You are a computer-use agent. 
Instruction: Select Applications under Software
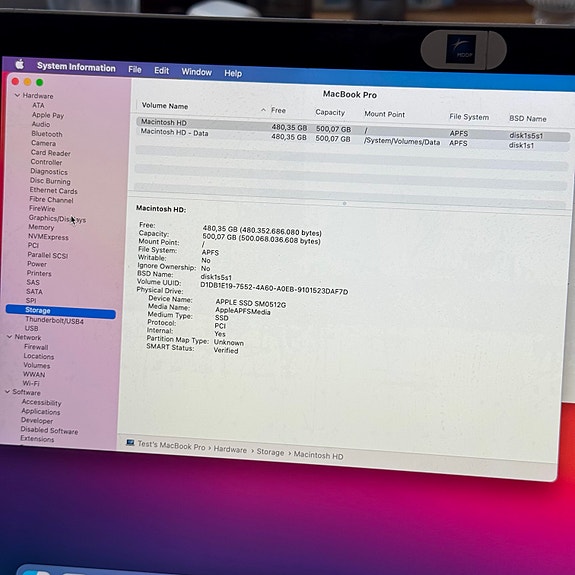tap(41, 411)
